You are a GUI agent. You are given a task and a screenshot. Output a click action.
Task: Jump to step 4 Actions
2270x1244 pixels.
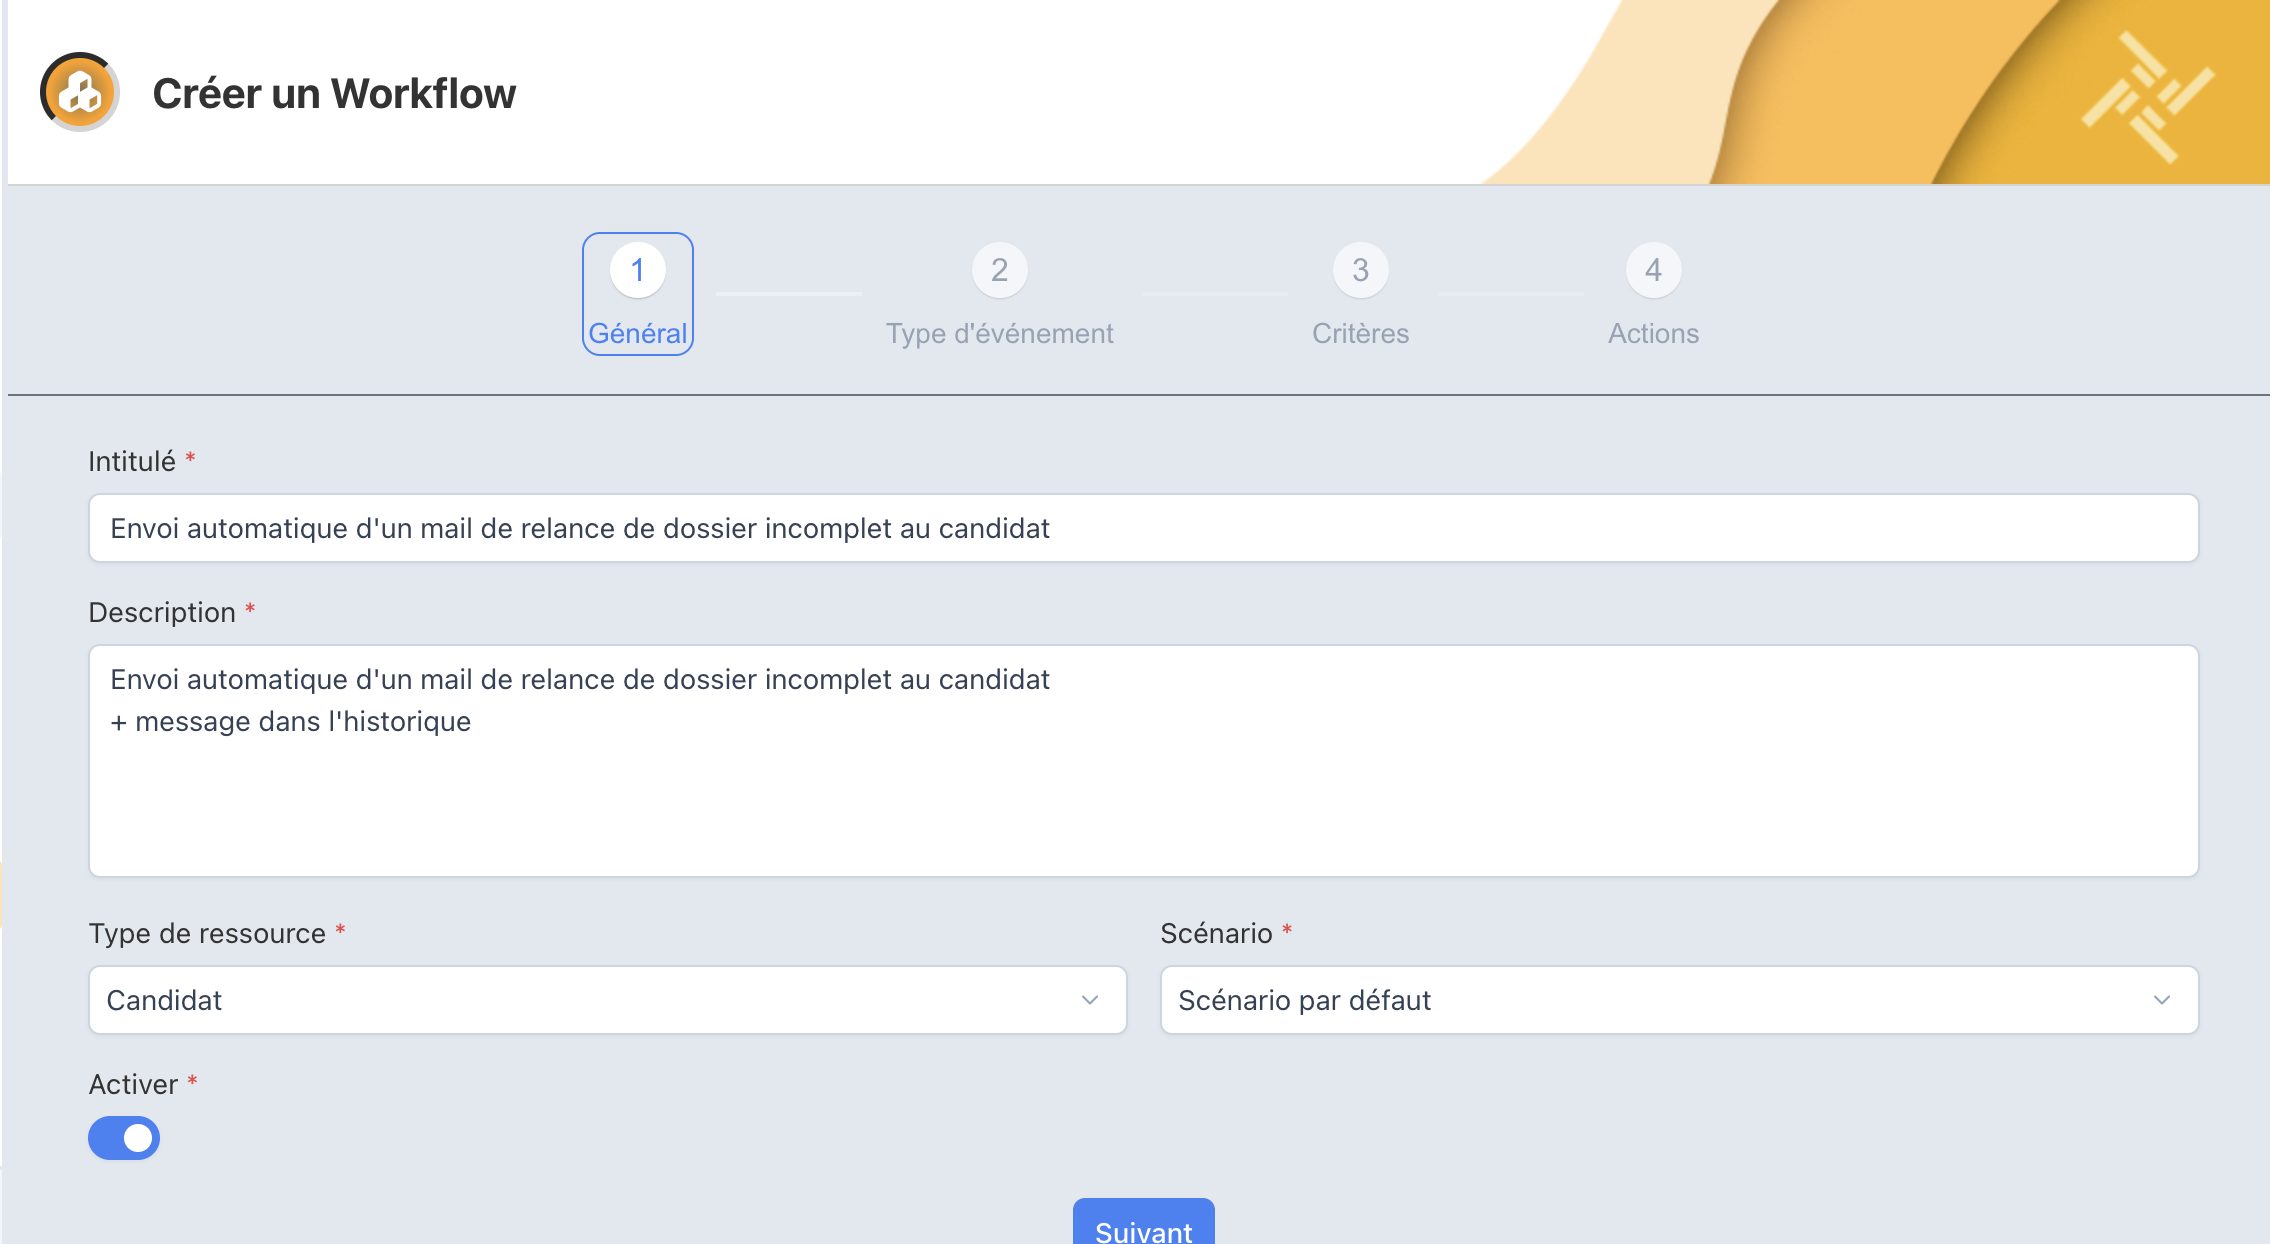[1653, 294]
